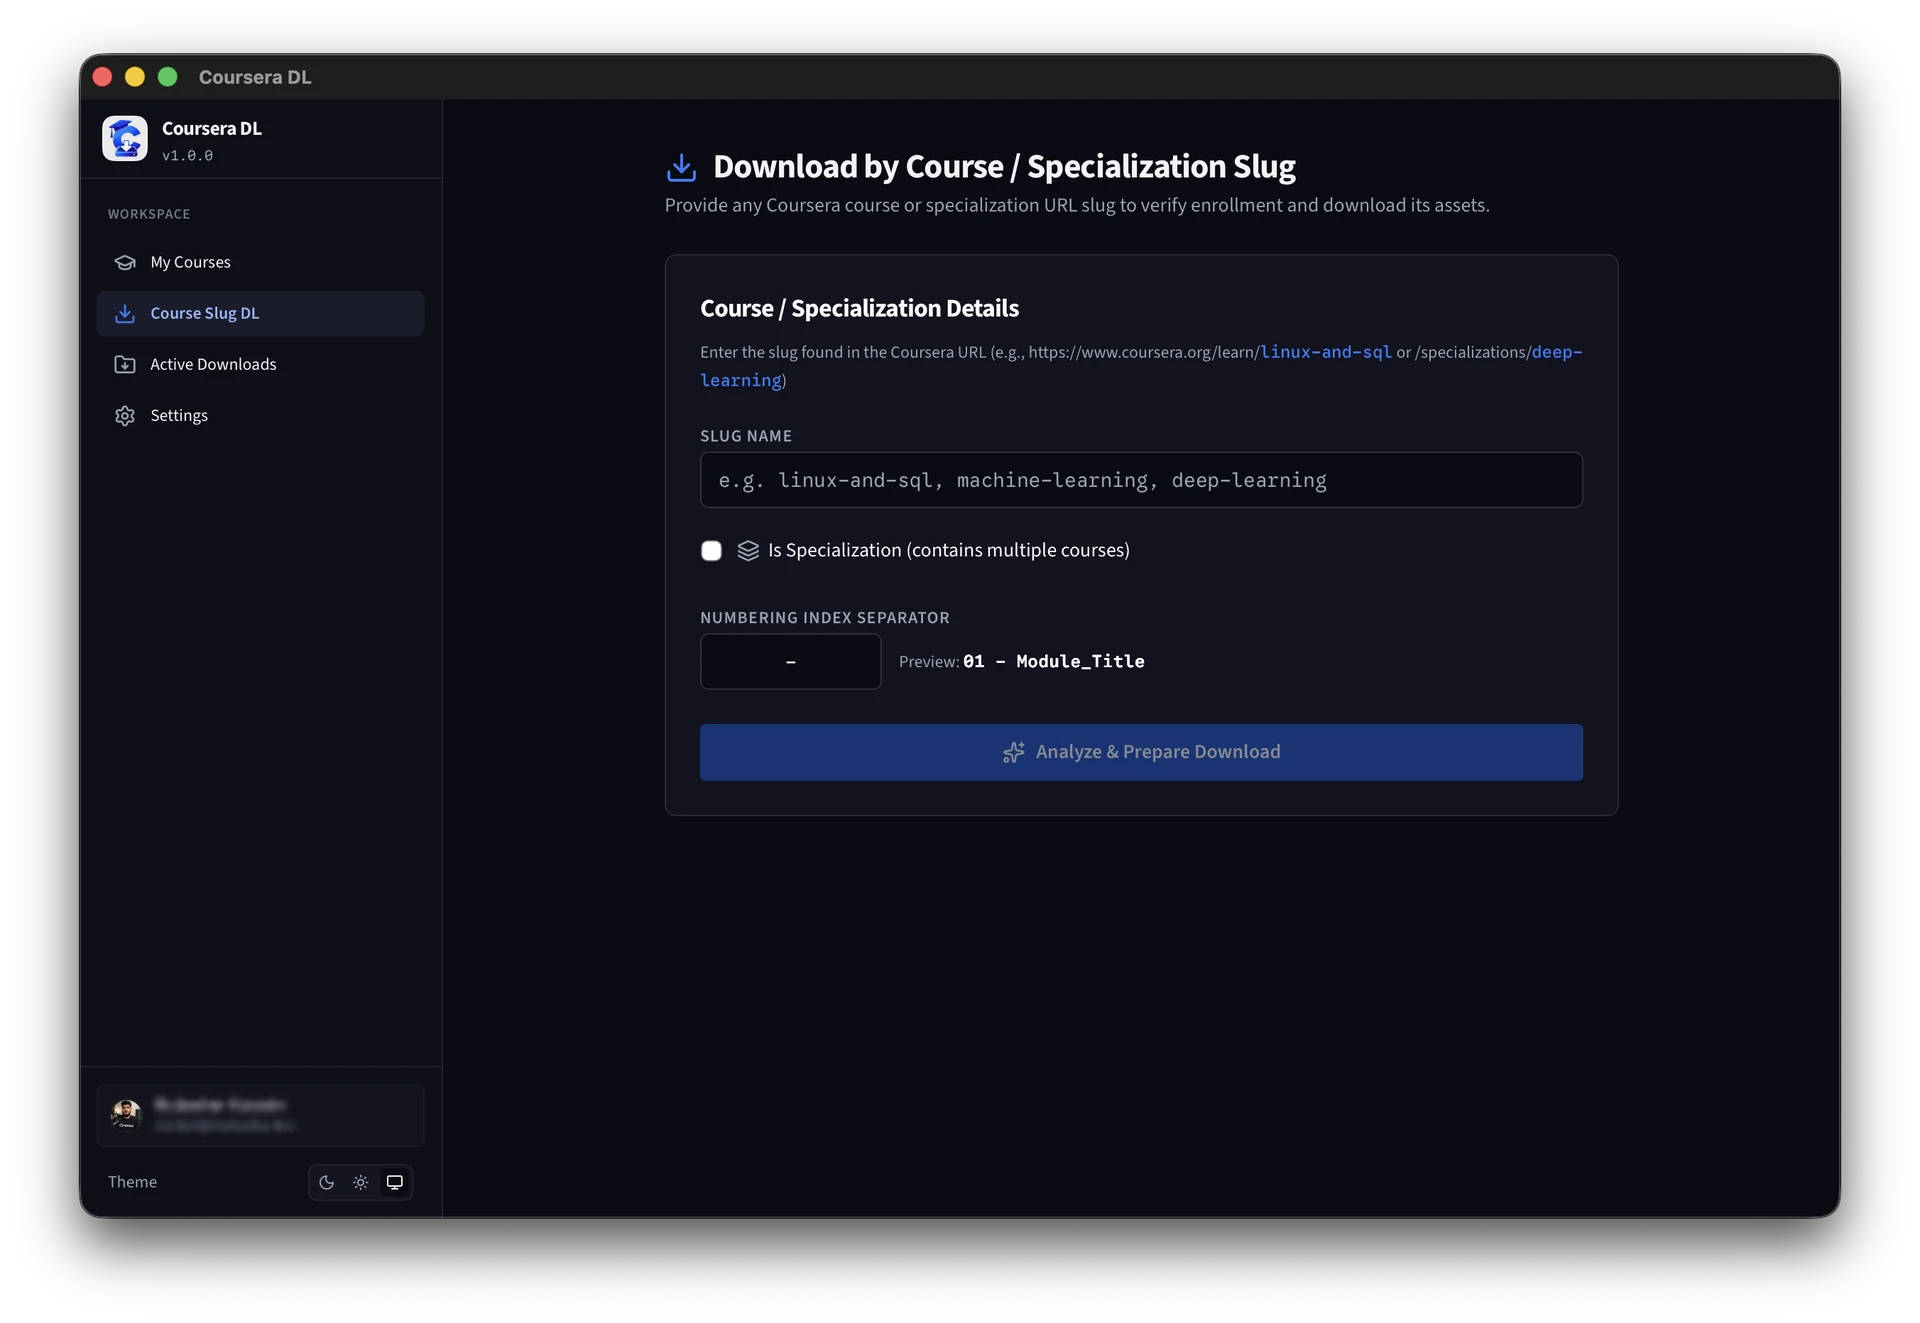Select the Course Slug DL menu item
Image resolution: width=1920 pixels, height=1323 pixels.
[260, 313]
